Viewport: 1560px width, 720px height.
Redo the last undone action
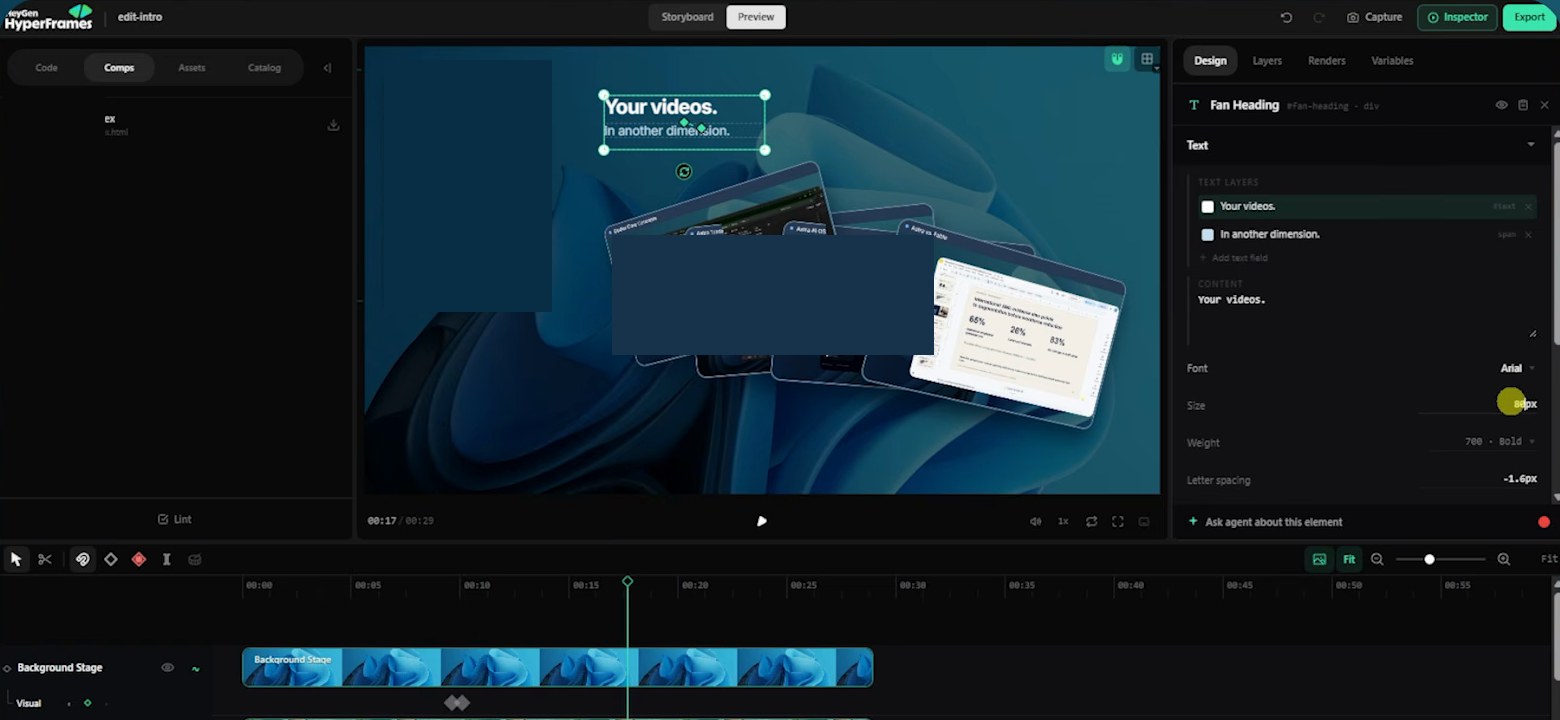click(1318, 17)
